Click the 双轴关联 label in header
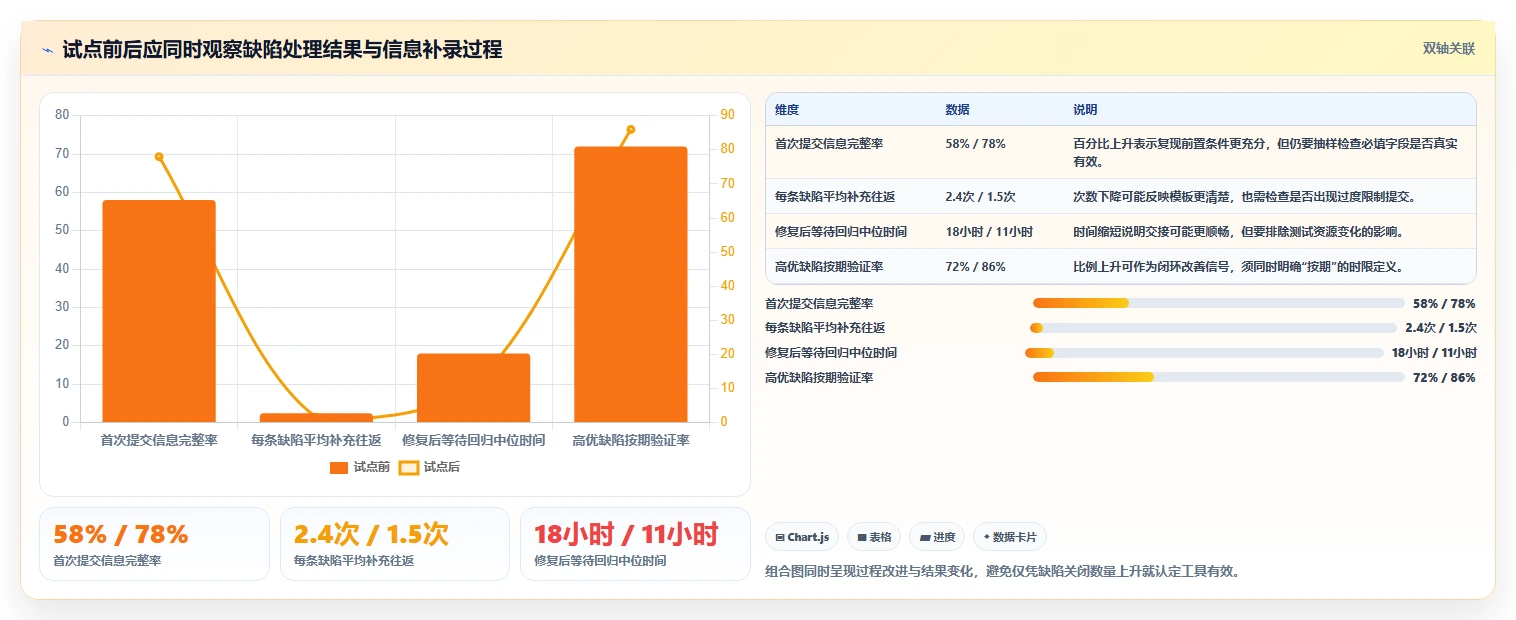Screen dimensions: 1516x620 coord(1449,49)
